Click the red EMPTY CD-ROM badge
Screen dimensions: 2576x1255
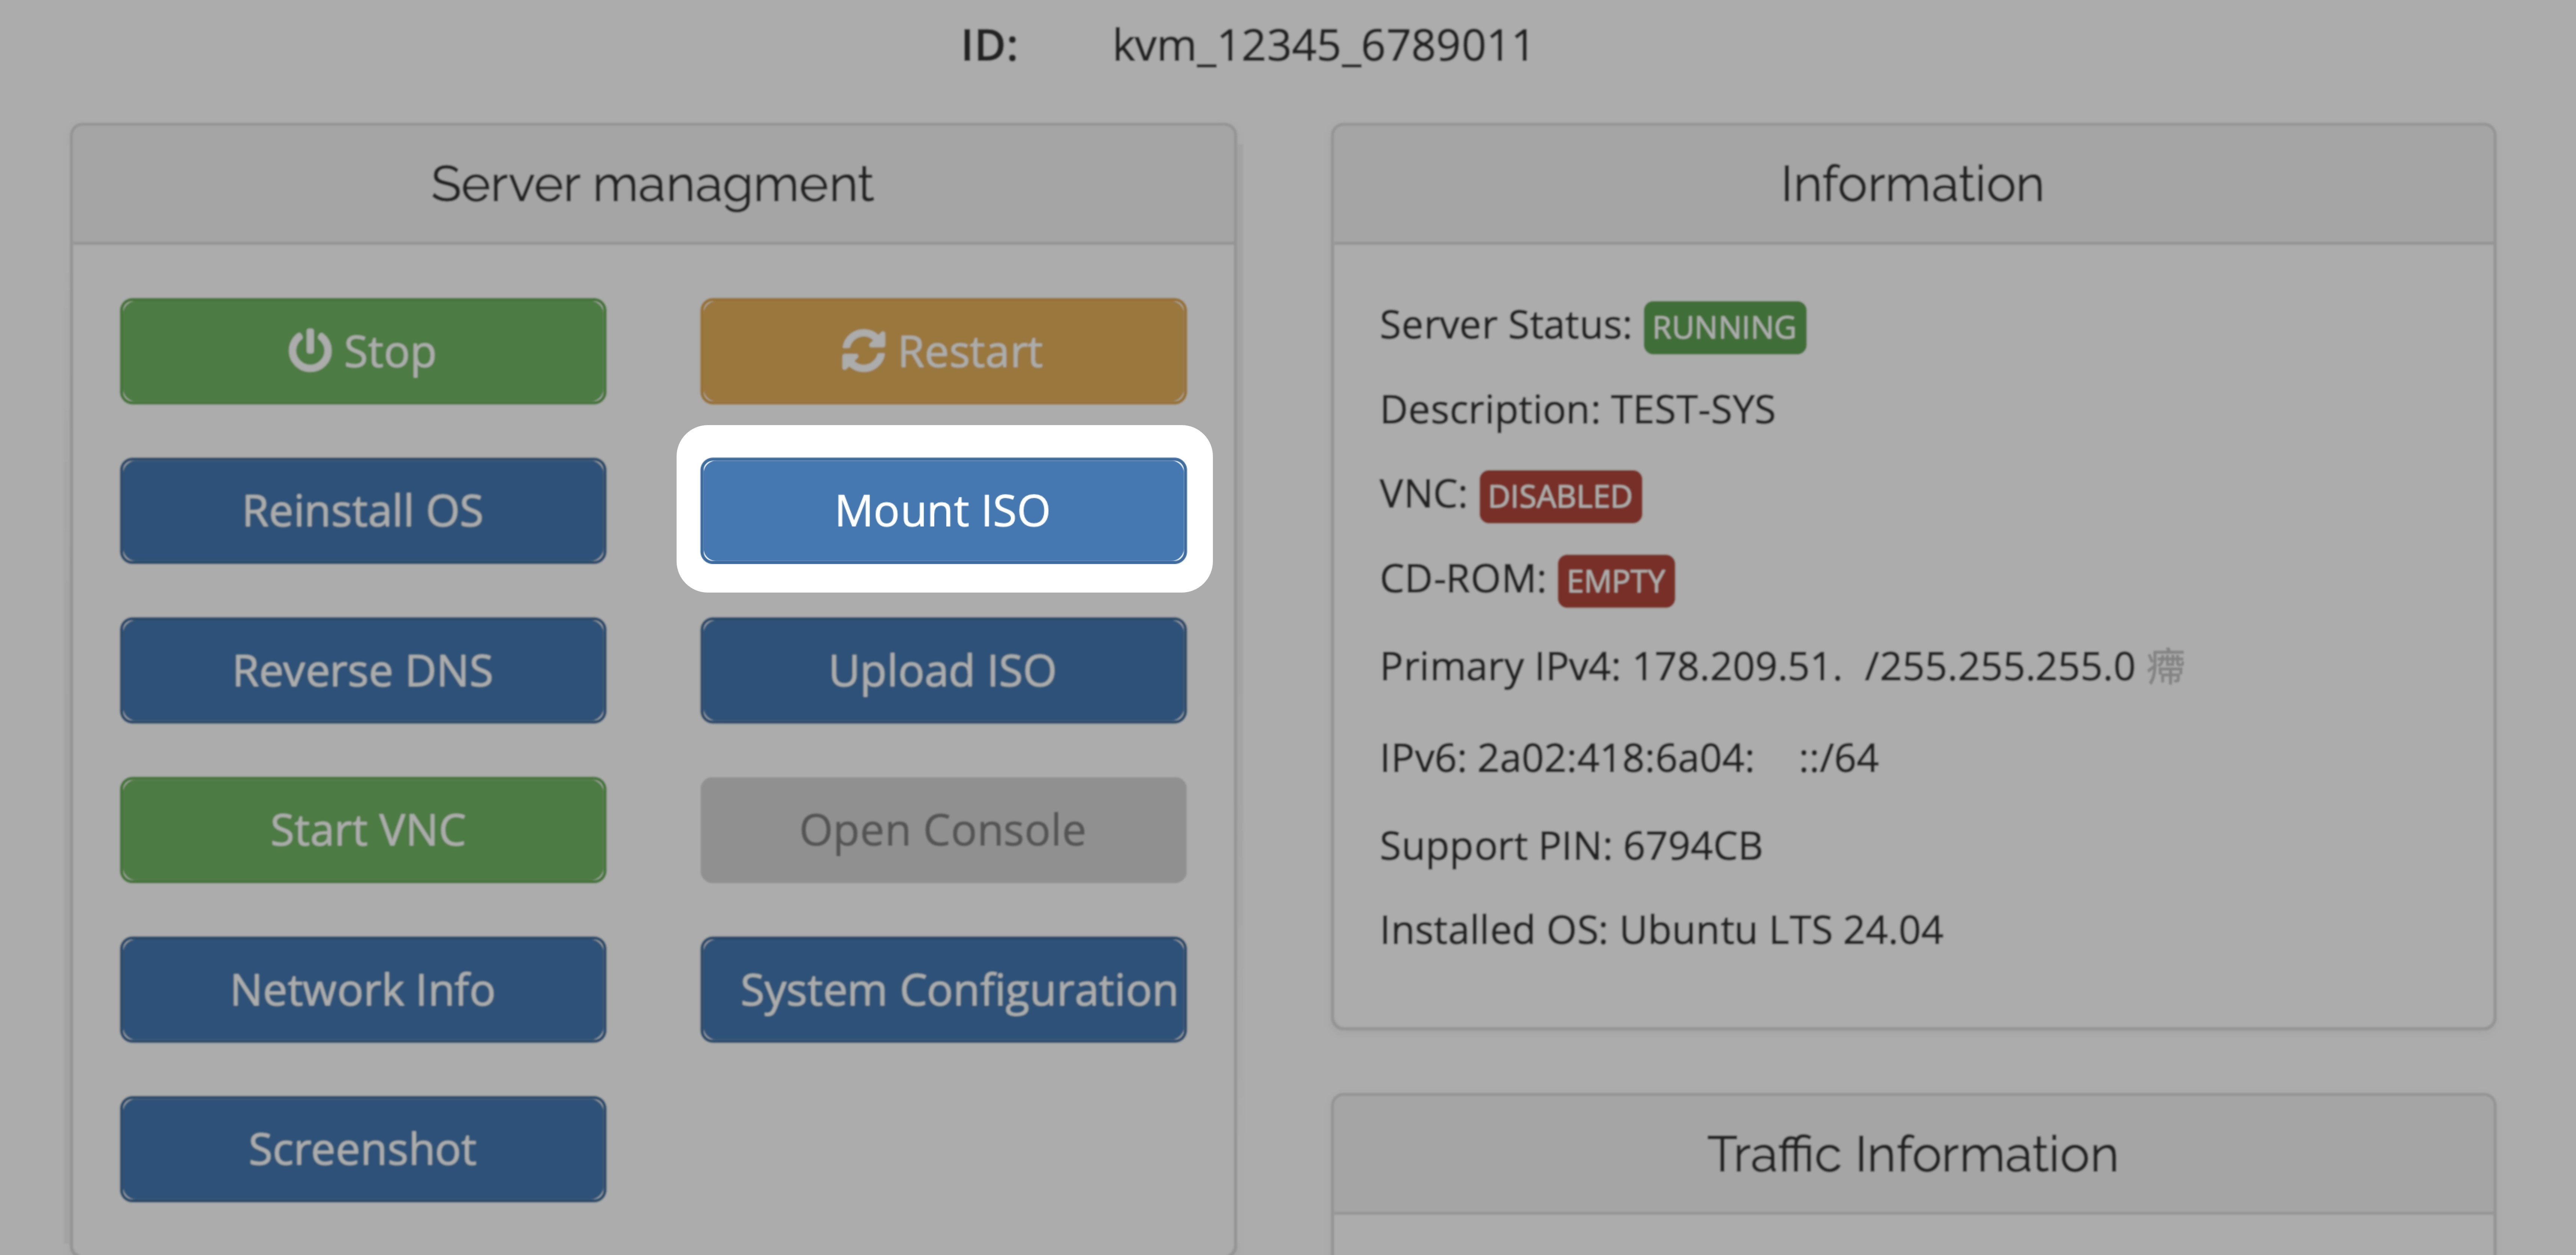point(1615,581)
